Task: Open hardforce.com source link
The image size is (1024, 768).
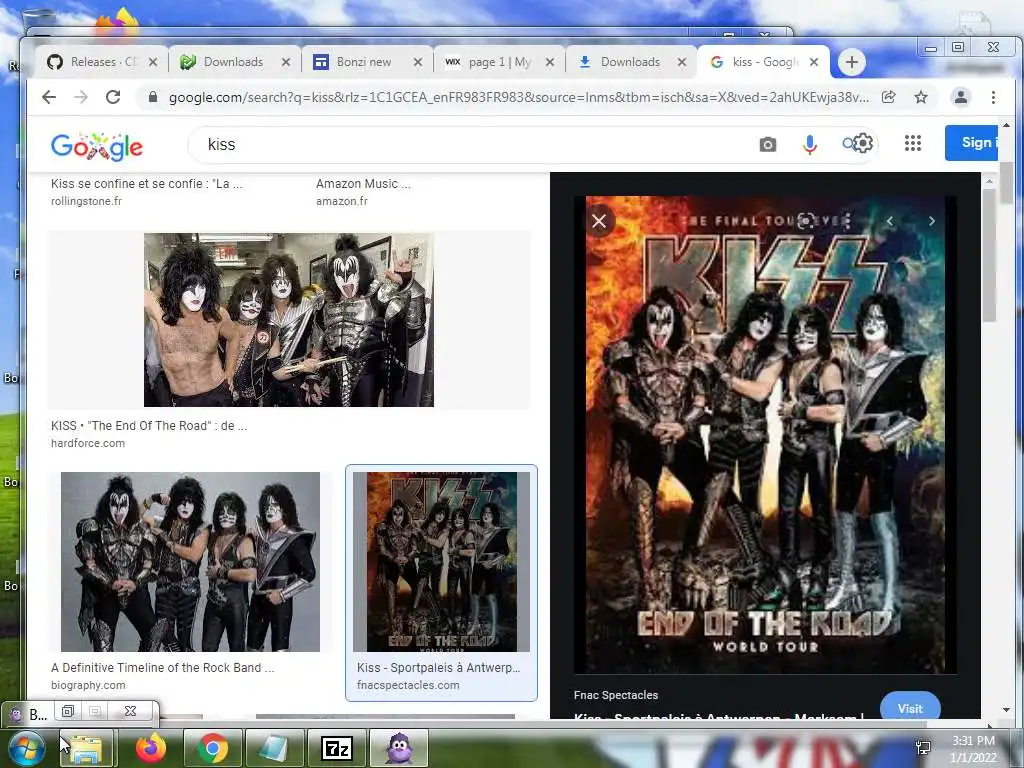Action: click(88, 443)
